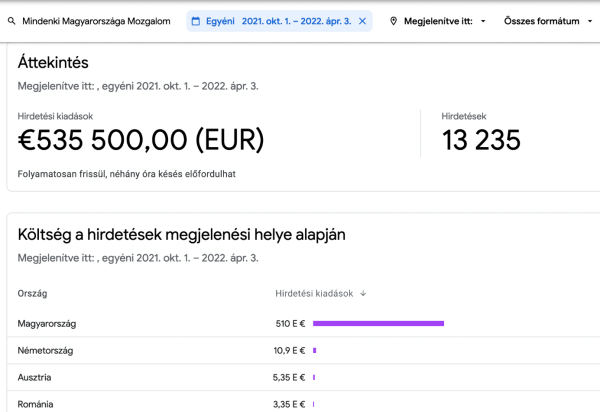Click the 'Hirdetések' label
The height and width of the screenshot is (412, 600).
(x=464, y=116)
